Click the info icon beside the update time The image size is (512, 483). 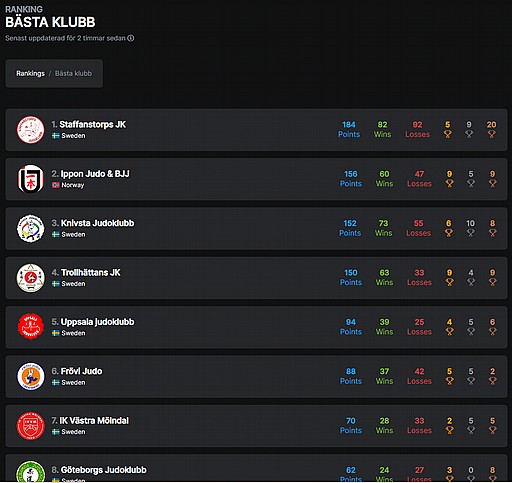[x=131, y=38]
